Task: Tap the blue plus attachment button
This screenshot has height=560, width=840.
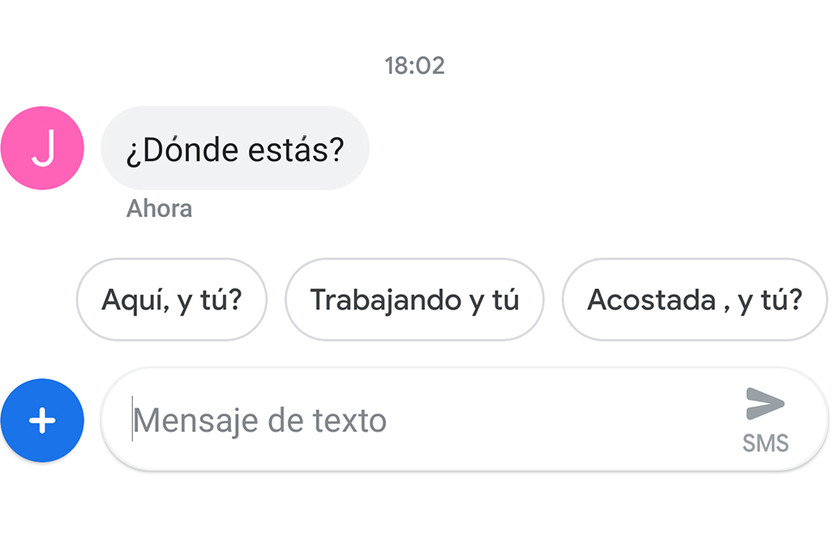Action: click(x=42, y=421)
